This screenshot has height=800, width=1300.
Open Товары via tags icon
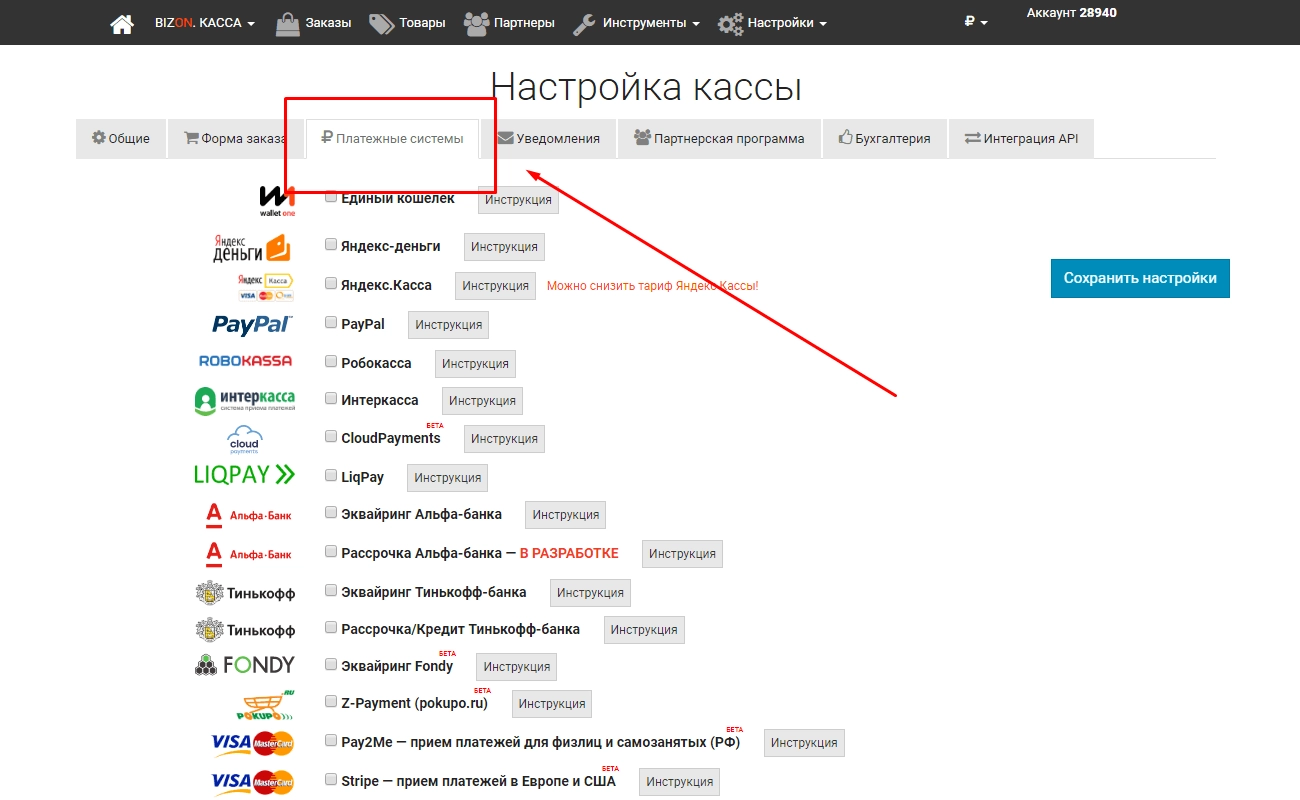[x=381, y=23]
